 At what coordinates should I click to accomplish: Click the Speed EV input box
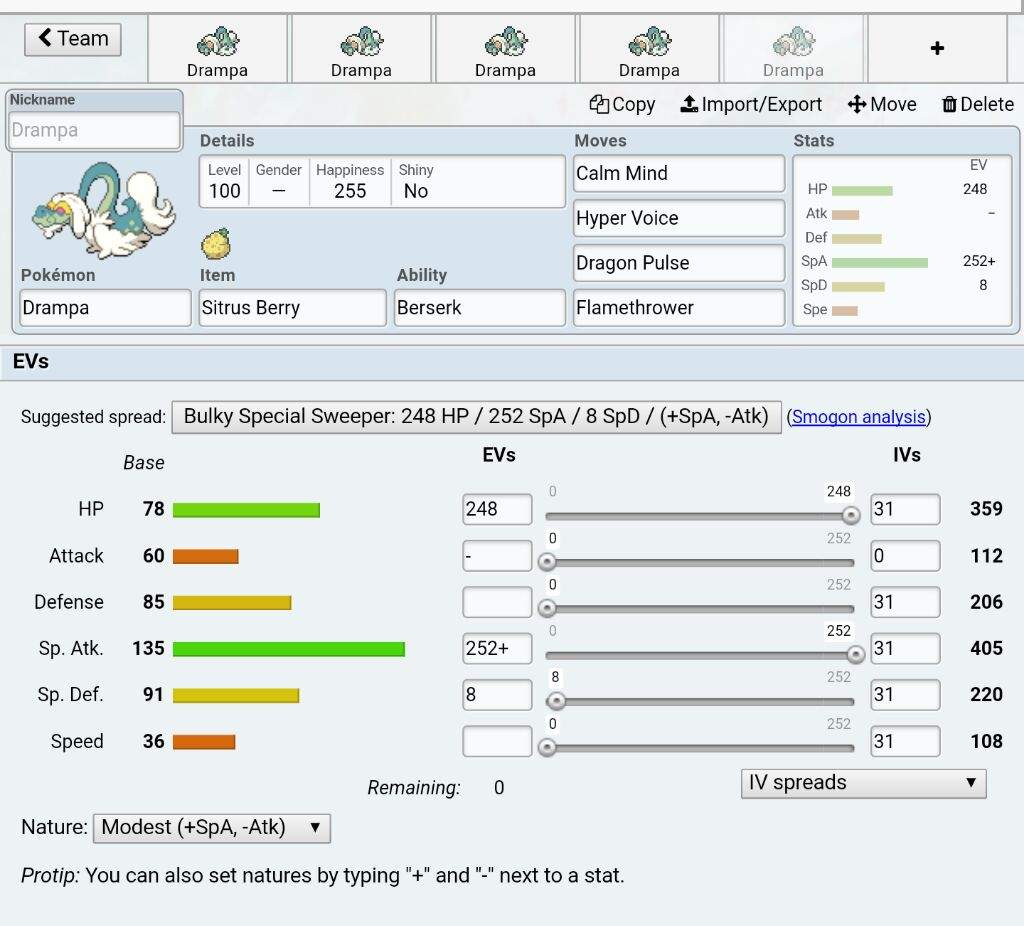coord(497,741)
